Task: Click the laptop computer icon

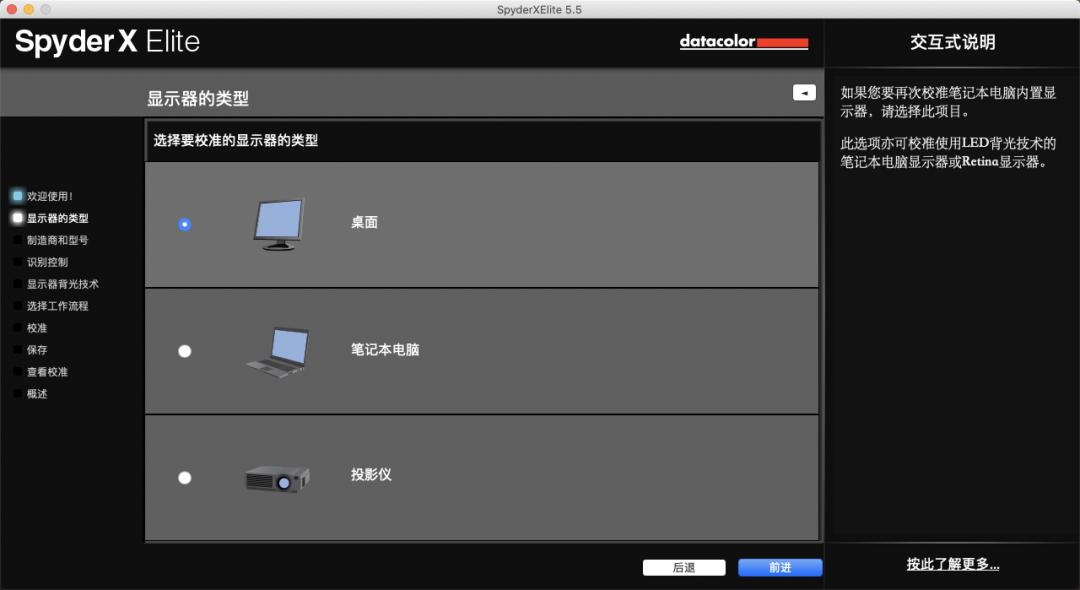Action: (277, 351)
